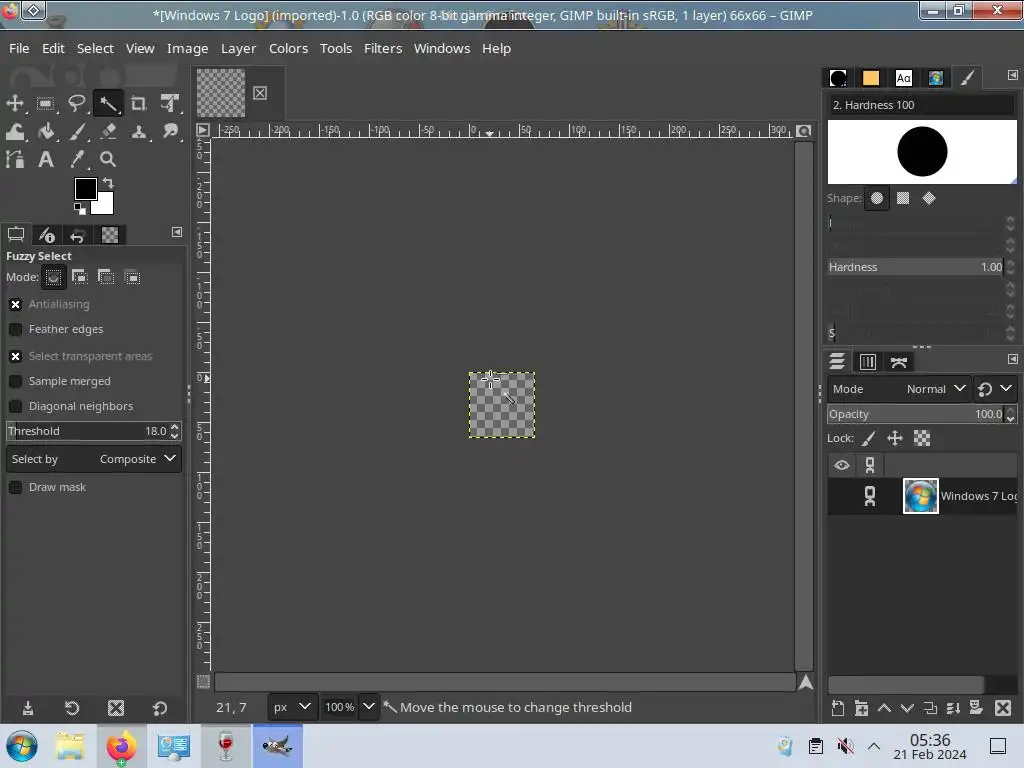1024x768 pixels.
Task: Open the Images tab with checkerboard icon
Action: coord(110,234)
